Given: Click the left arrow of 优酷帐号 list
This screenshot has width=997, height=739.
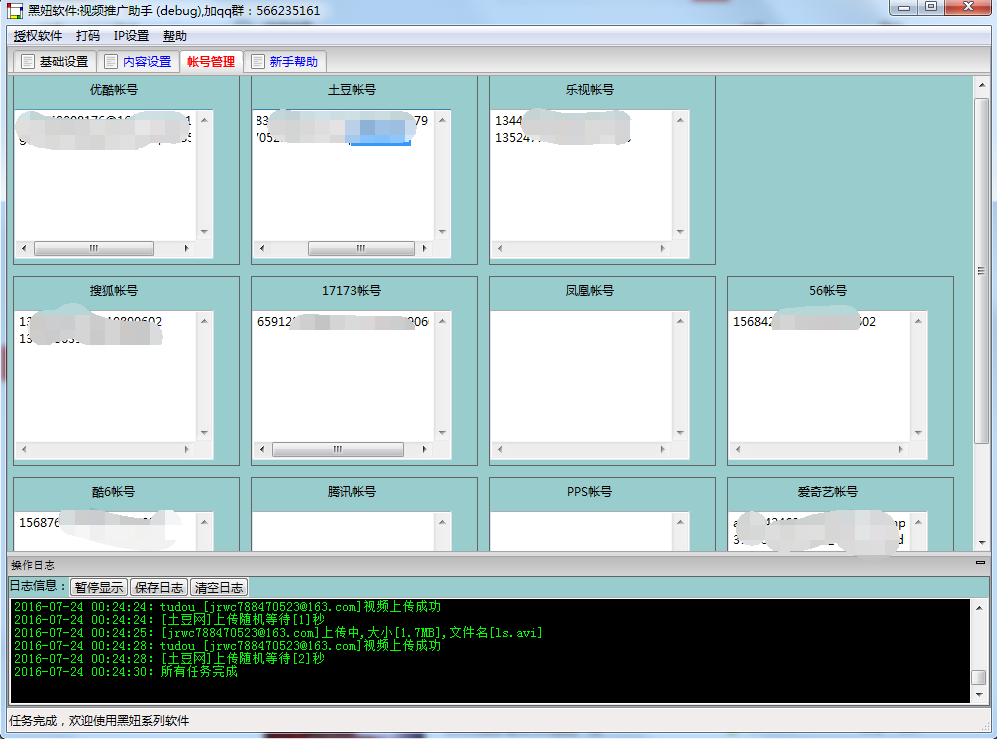Looking at the screenshot, I should coord(24,249).
